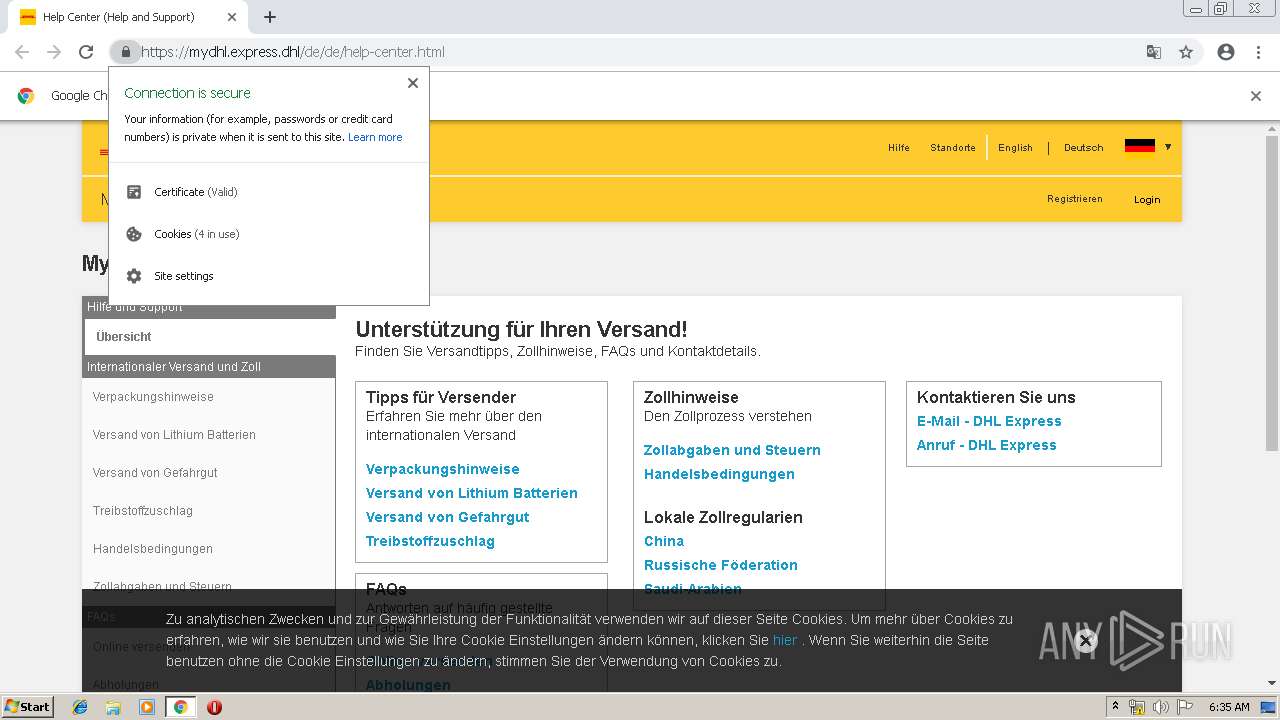The width and height of the screenshot is (1280, 720).
Task: Open Versand von Gefahrgut sidebar item
Action: coord(155,473)
